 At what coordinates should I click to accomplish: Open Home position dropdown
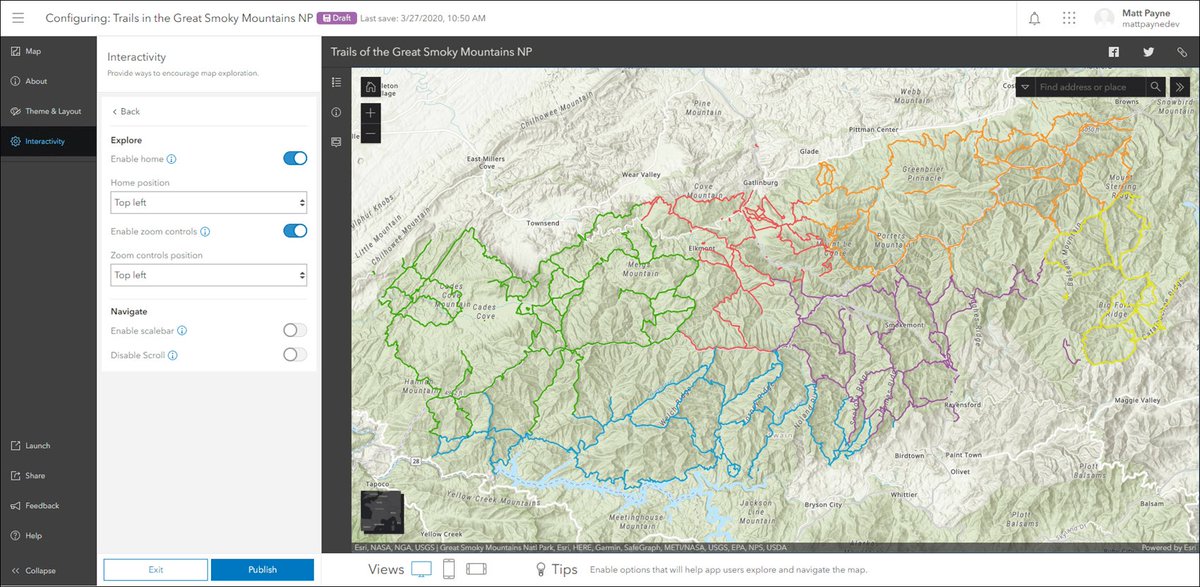(208, 202)
